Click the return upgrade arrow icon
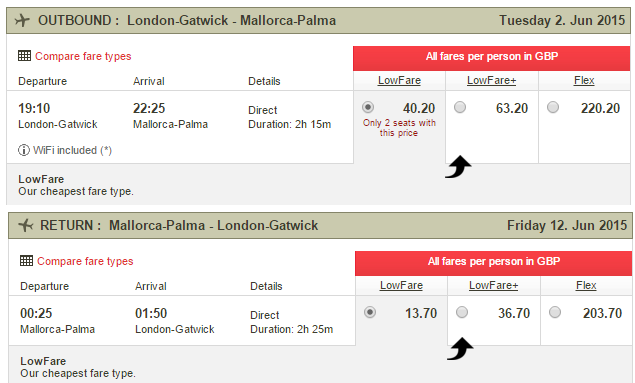The height and width of the screenshot is (383, 635). (460, 349)
